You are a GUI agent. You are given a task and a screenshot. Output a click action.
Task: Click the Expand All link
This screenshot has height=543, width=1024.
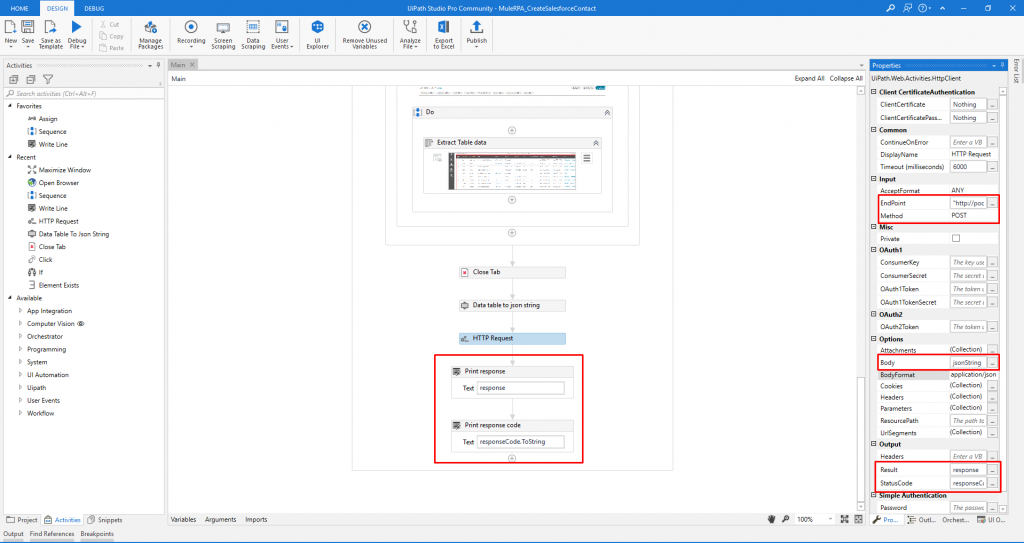[x=809, y=78]
